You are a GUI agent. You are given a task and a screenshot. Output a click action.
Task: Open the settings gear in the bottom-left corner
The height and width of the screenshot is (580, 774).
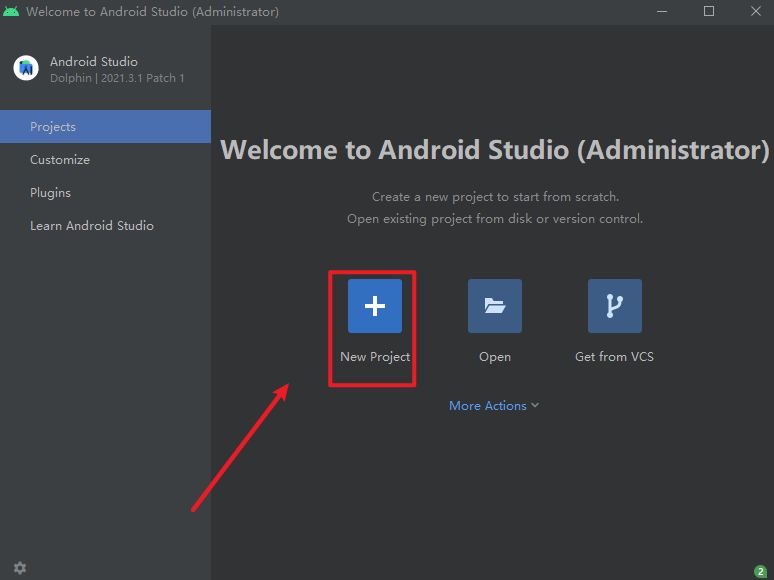point(20,568)
